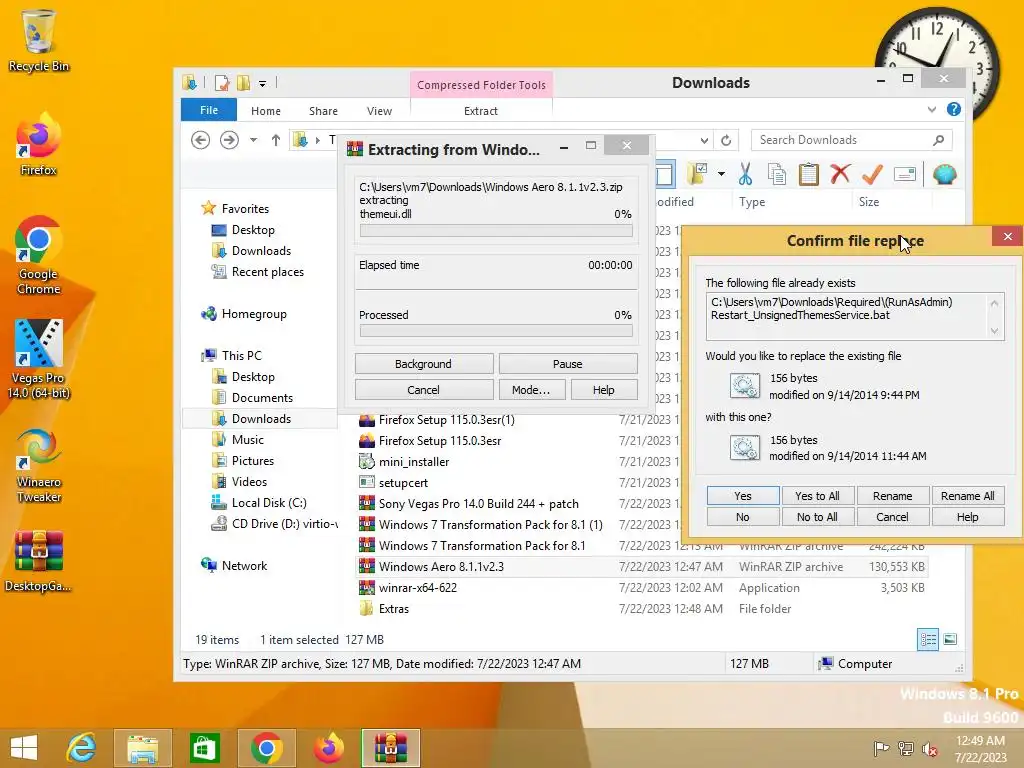Image resolution: width=1024 pixels, height=768 pixels.
Task: Click the Rename icon in Explorer toolbar
Action: click(904, 174)
